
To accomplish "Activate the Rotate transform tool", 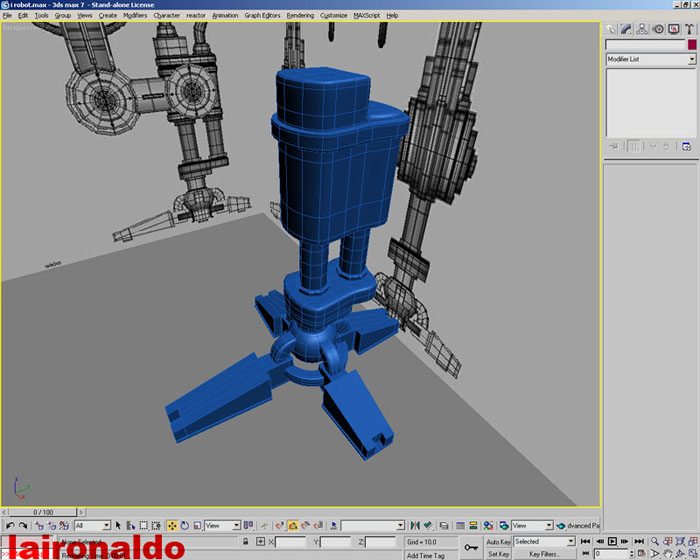I will [x=185, y=525].
